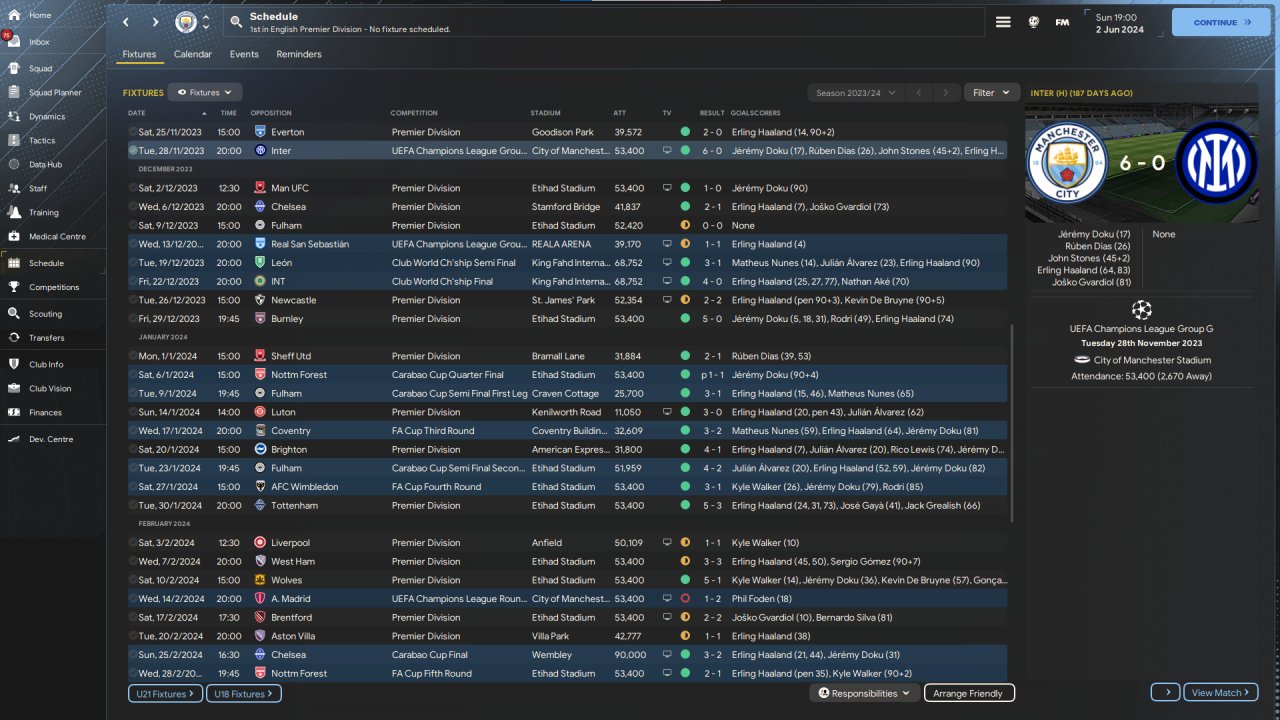Switch to the Reminders tab
The height and width of the screenshot is (720, 1280).
coord(299,54)
